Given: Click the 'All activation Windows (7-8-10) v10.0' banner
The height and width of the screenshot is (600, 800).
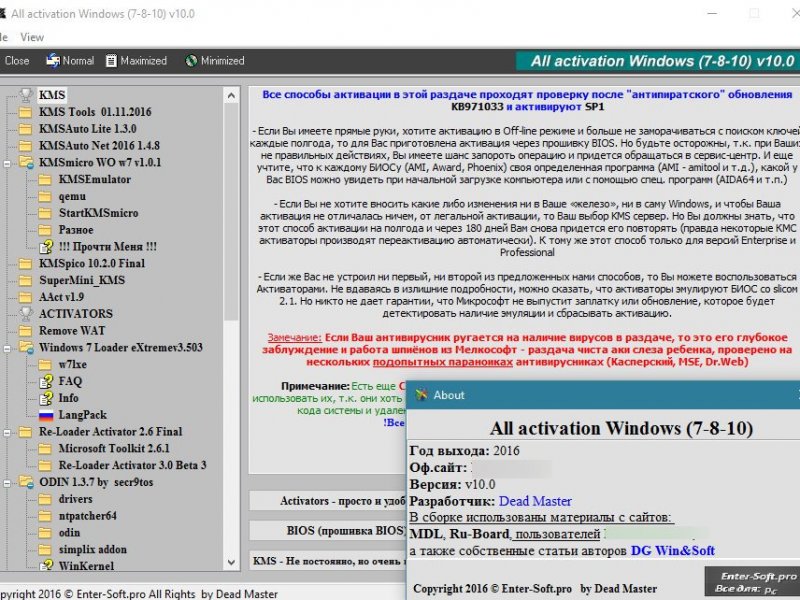Looking at the screenshot, I should tap(658, 61).
